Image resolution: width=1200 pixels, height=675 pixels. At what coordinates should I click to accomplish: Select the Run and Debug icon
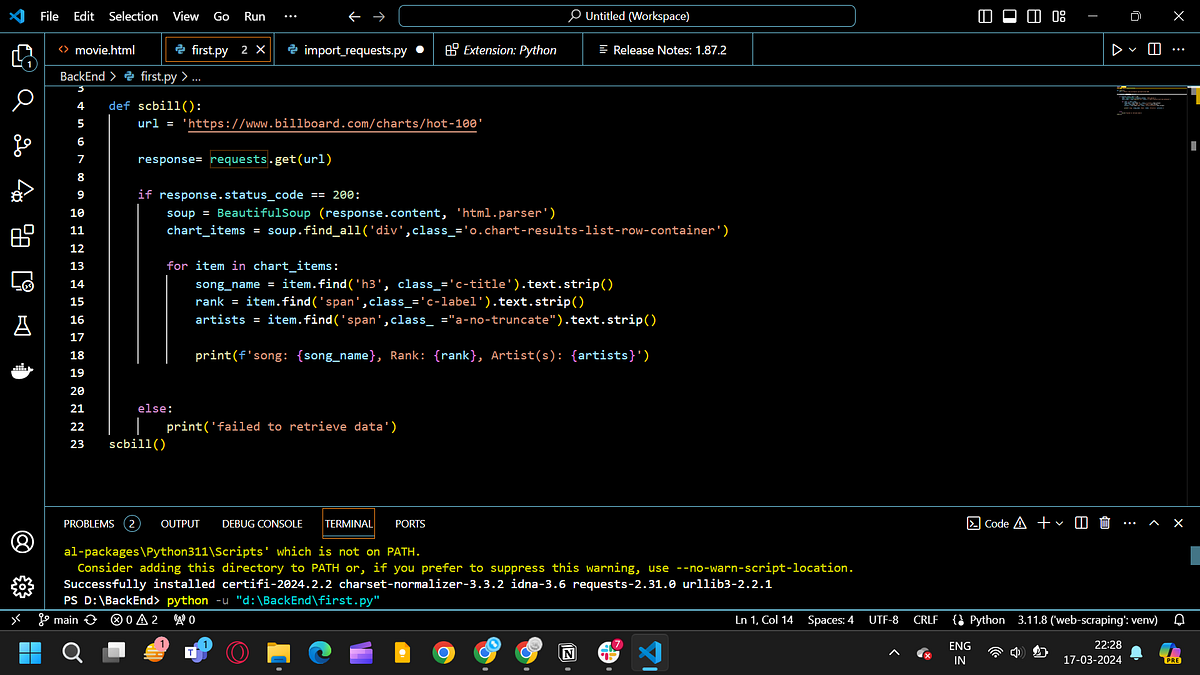tap(23, 190)
